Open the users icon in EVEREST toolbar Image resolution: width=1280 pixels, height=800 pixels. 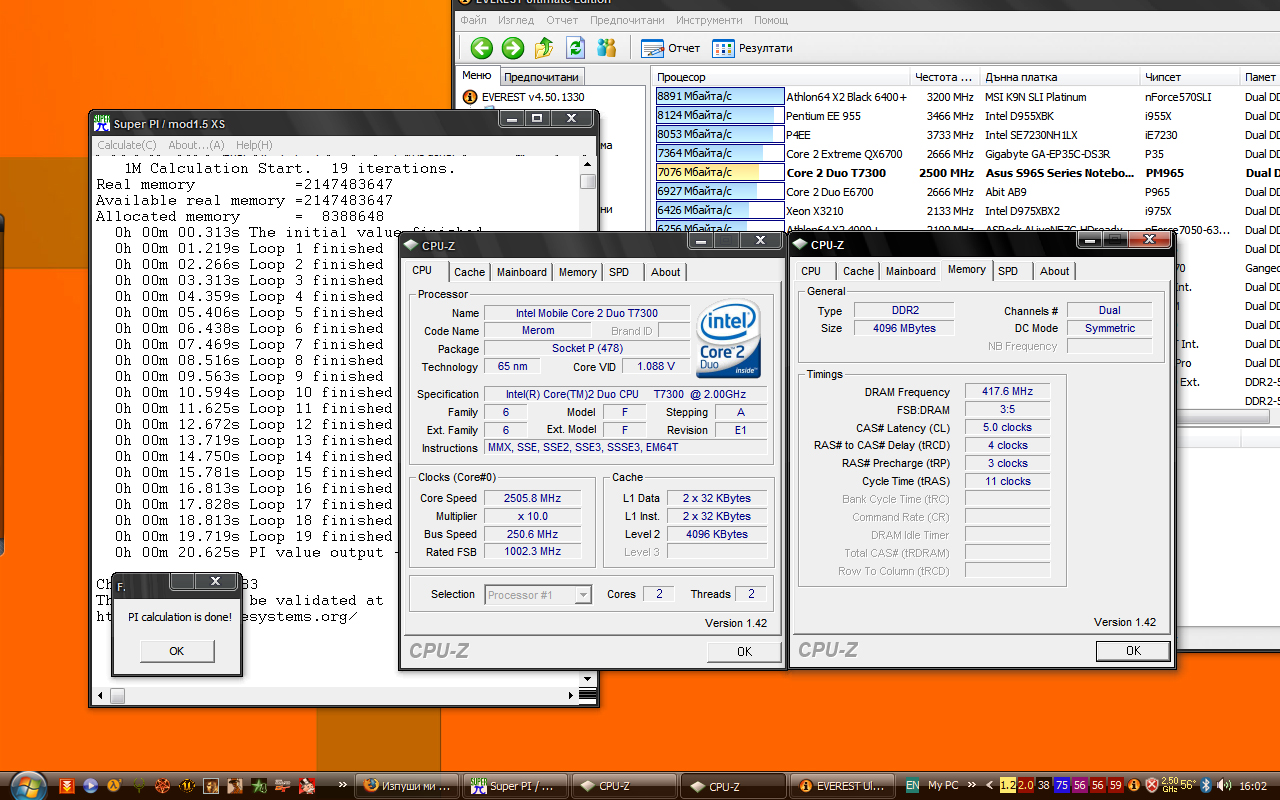click(606, 48)
